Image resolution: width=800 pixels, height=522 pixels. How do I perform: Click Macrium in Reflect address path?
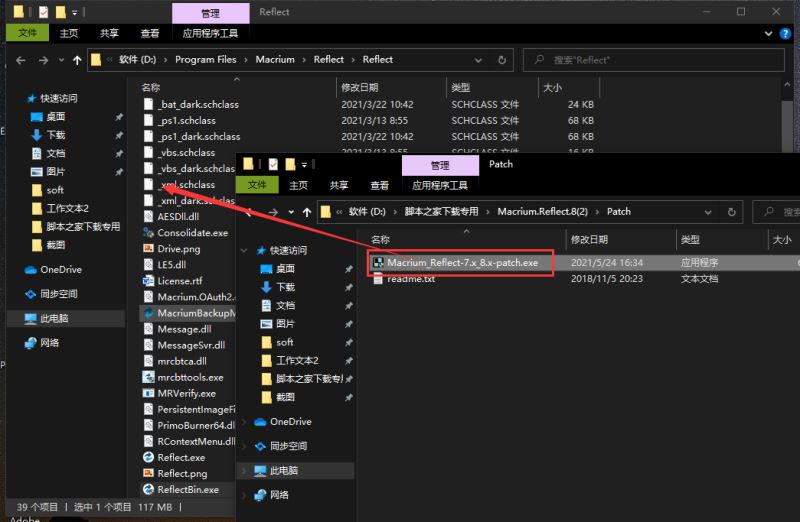[x=275, y=60]
